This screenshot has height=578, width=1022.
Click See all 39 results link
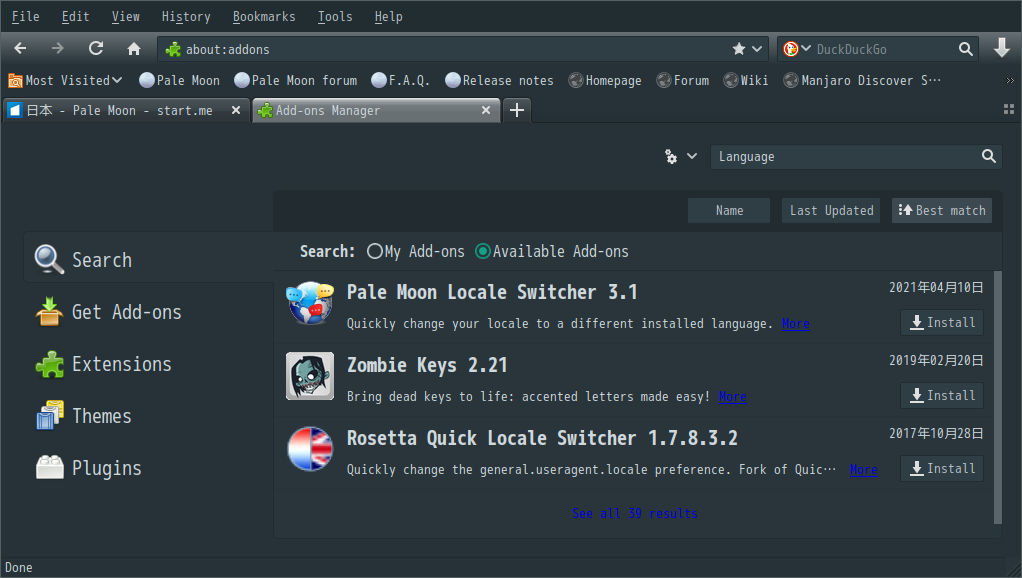[635, 513]
